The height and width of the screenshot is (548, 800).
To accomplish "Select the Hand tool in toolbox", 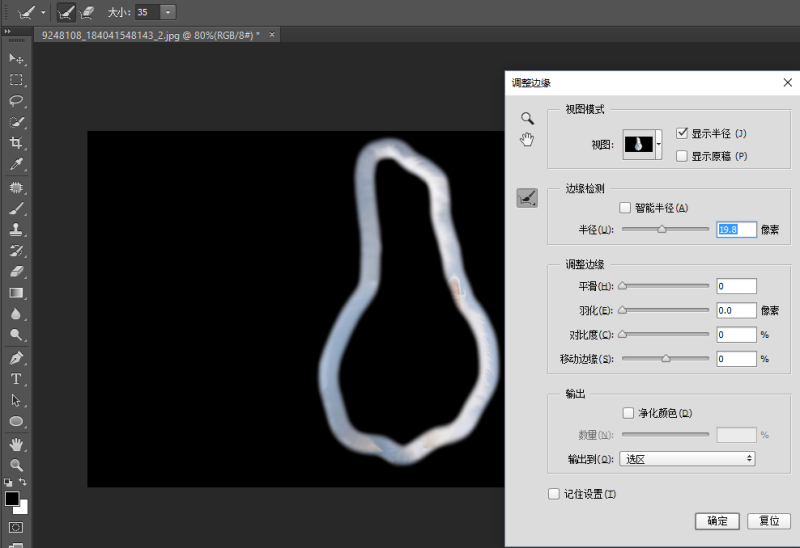I will [16, 444].
